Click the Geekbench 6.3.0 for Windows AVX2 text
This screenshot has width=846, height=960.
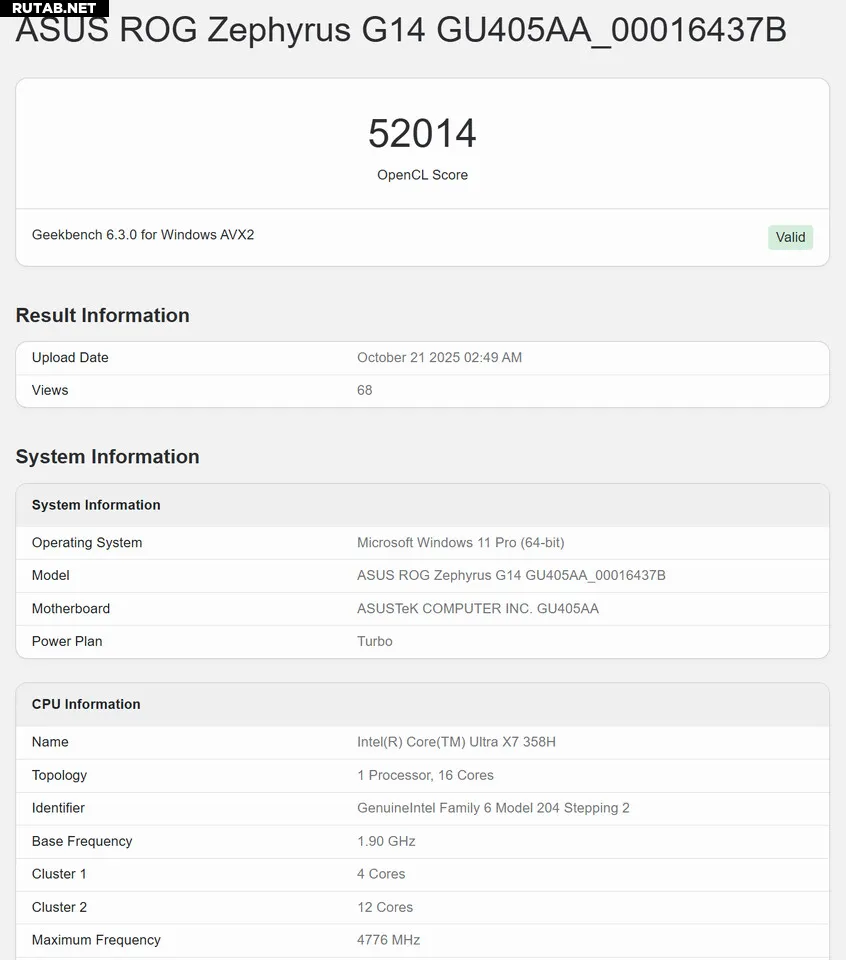tap(143, 235)
